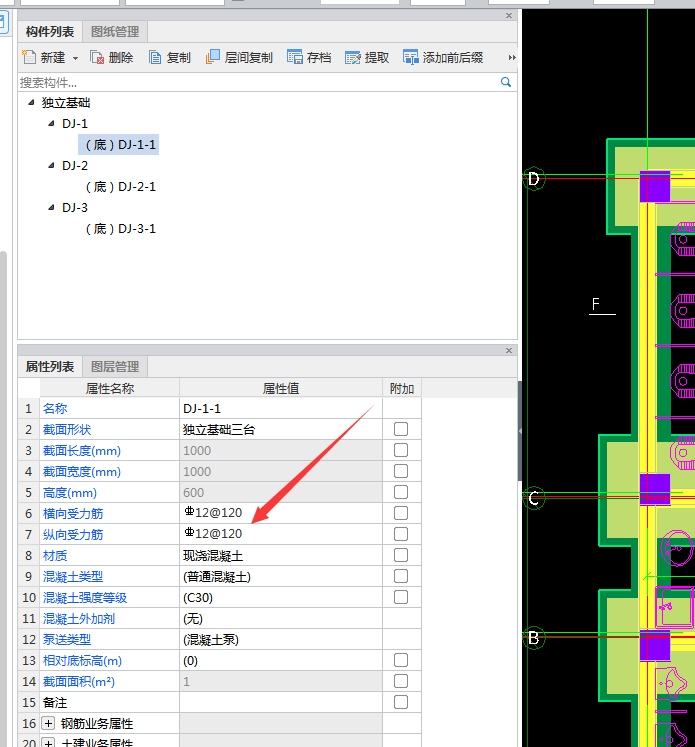Tick the 附加 checkbox for 截面长度

(401, 450)
